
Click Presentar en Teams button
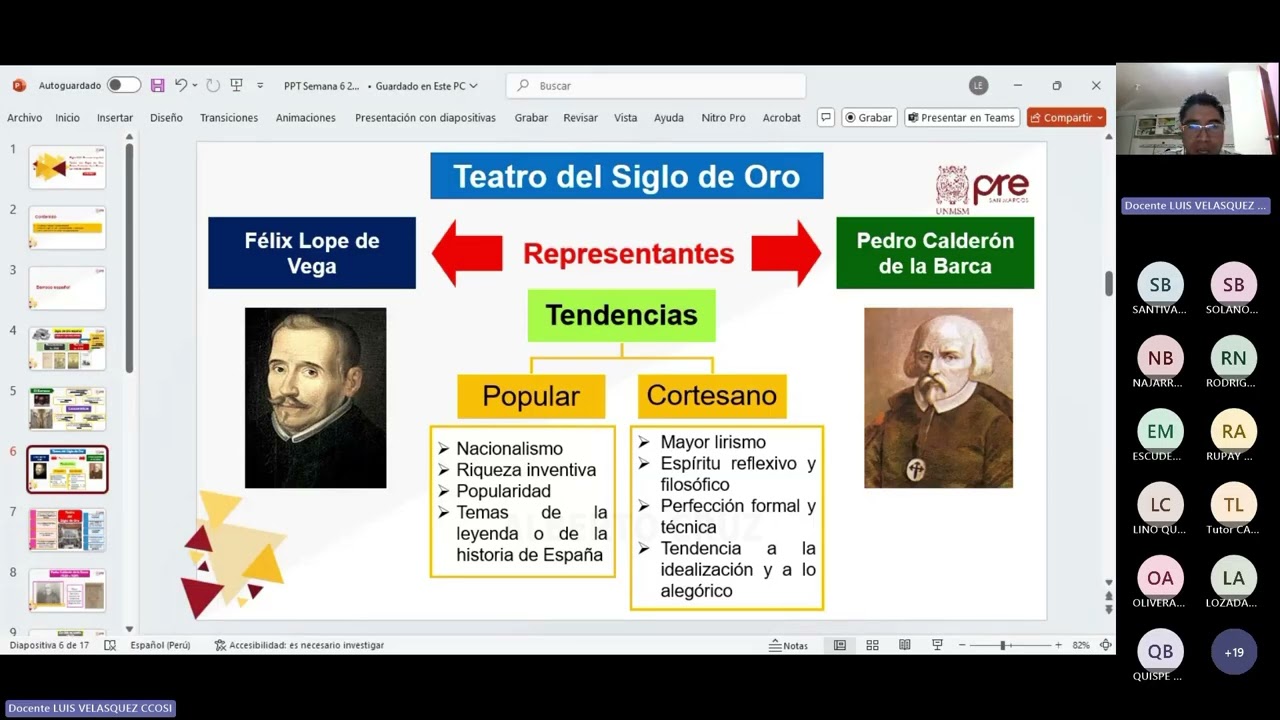(x=961, y=118)
